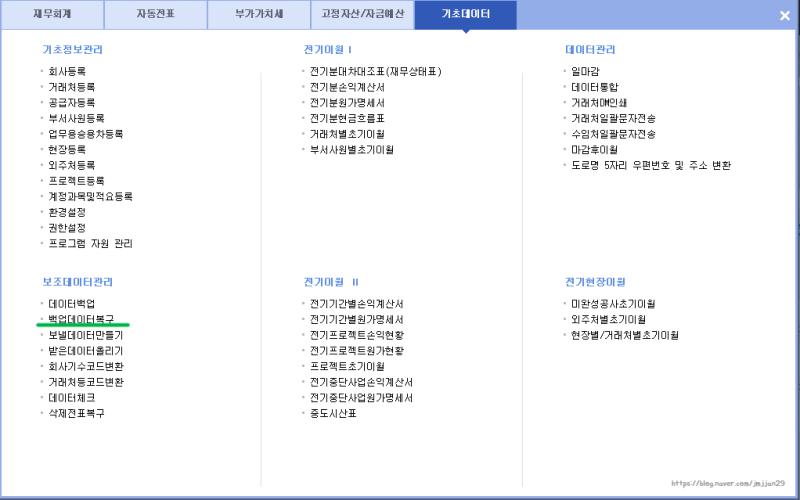Viewport: 800px width, 500px height.
Task: Click 전기중단사업손익계산서
Action: pos(361,382)
